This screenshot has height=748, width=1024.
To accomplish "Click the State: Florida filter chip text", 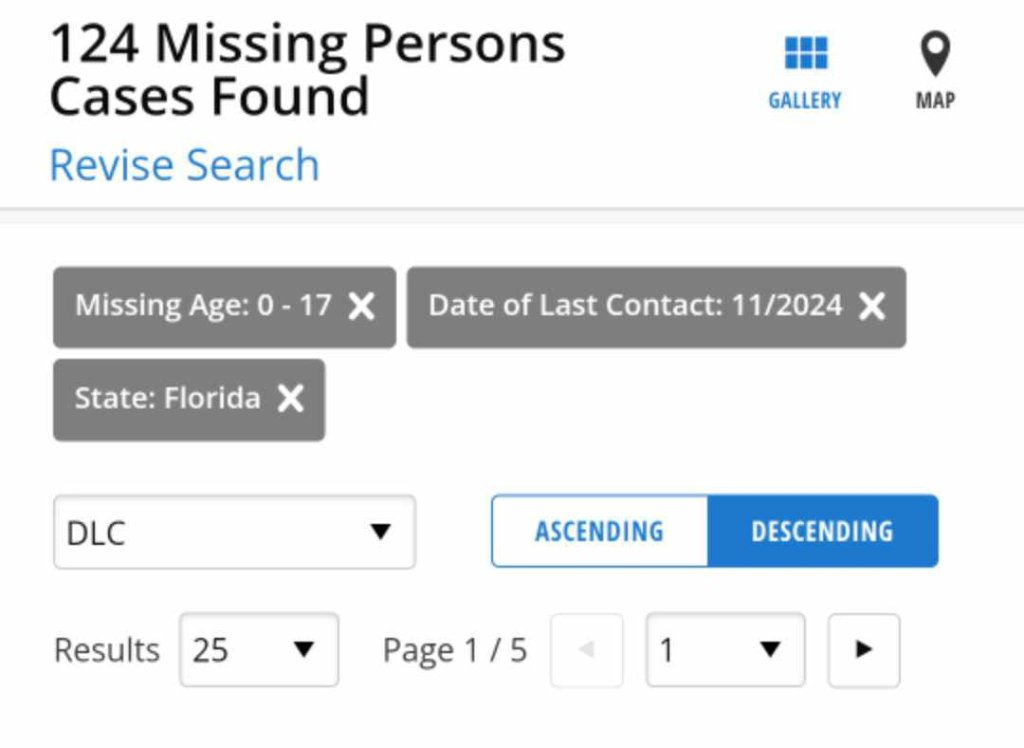I will pos(167,399).
